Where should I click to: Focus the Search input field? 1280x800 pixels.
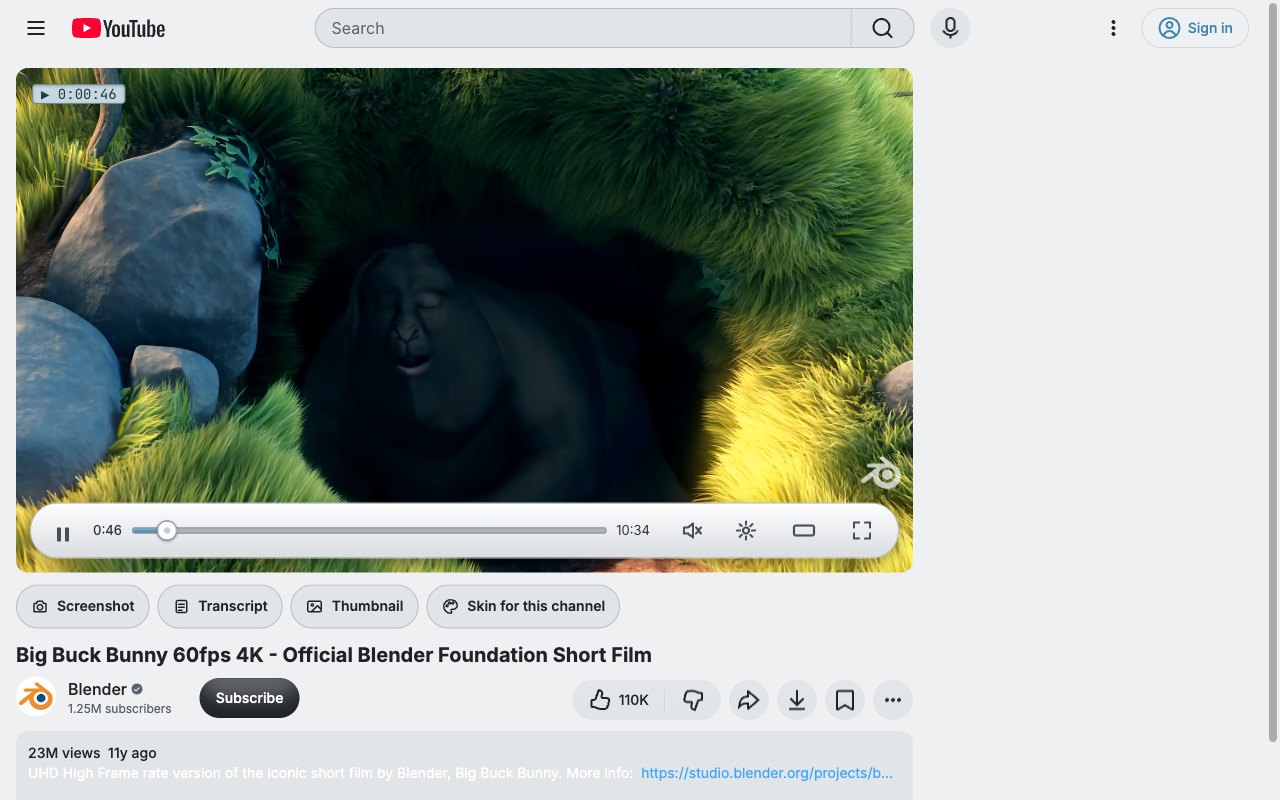(x=583, y=28)
